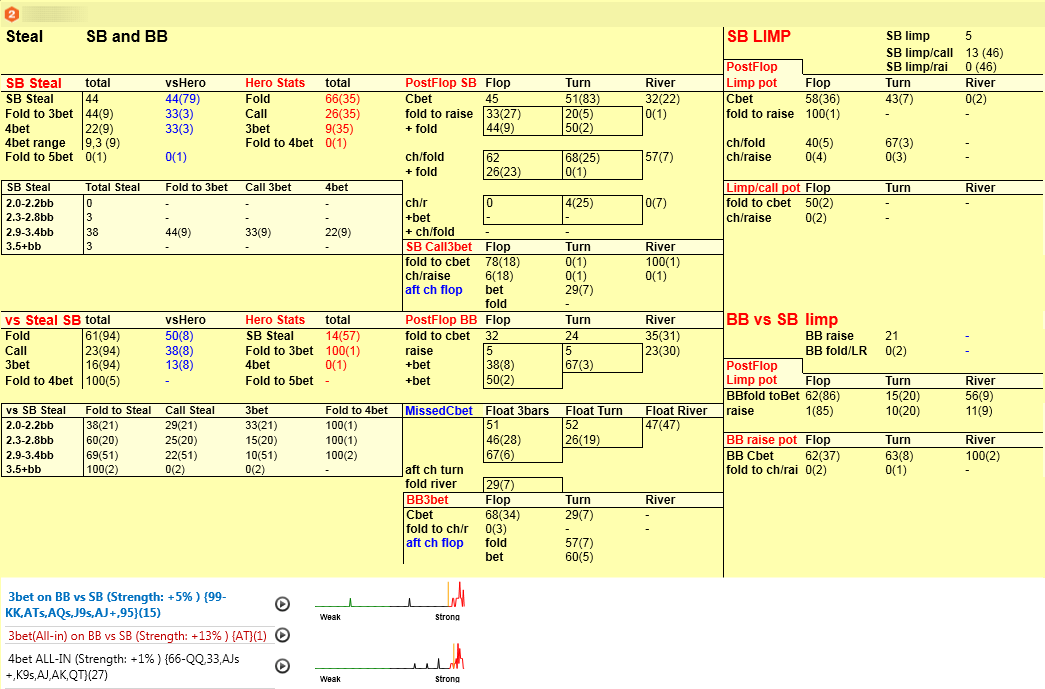Click Hero Stats Call value 26(35)

point(343,114)
